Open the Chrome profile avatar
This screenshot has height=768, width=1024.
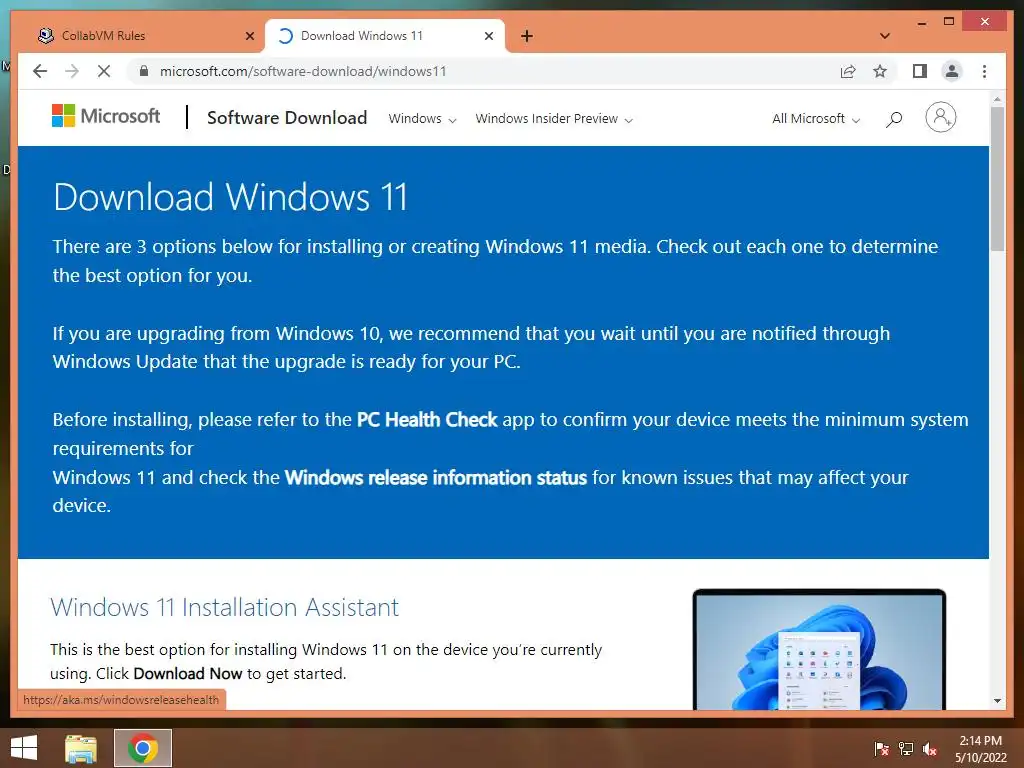(952, 71)
